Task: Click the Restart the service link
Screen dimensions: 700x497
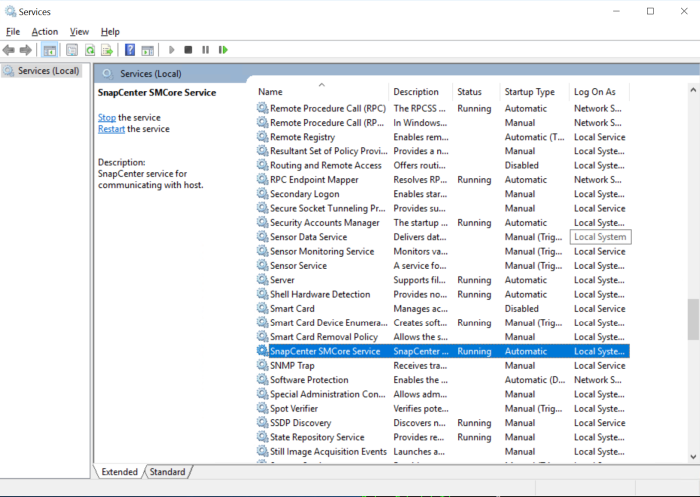Action: [x=111, y=129]
